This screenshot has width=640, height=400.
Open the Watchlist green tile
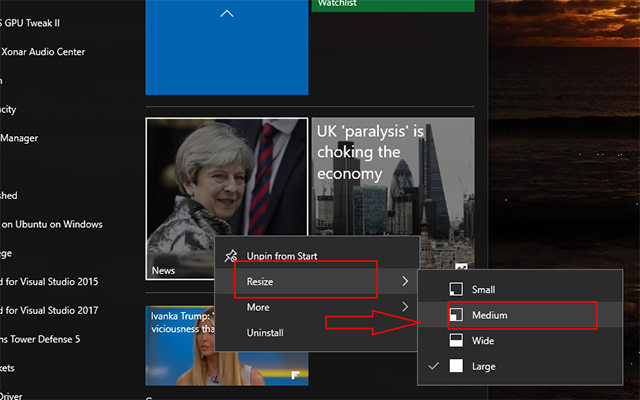393,5
